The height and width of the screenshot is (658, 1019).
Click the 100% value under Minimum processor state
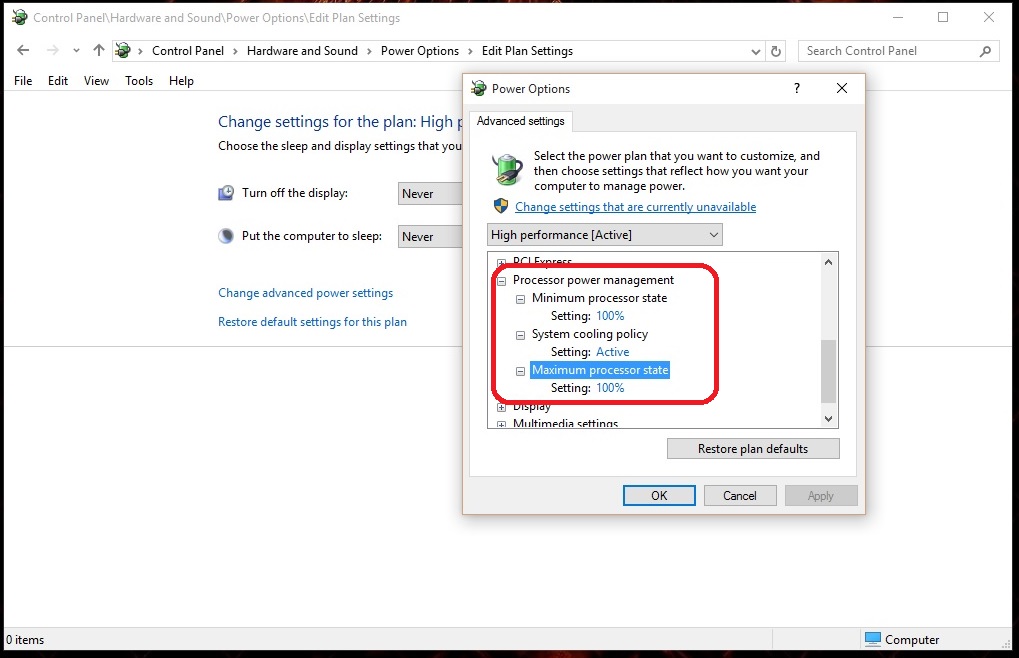click(x=610, y=316)
